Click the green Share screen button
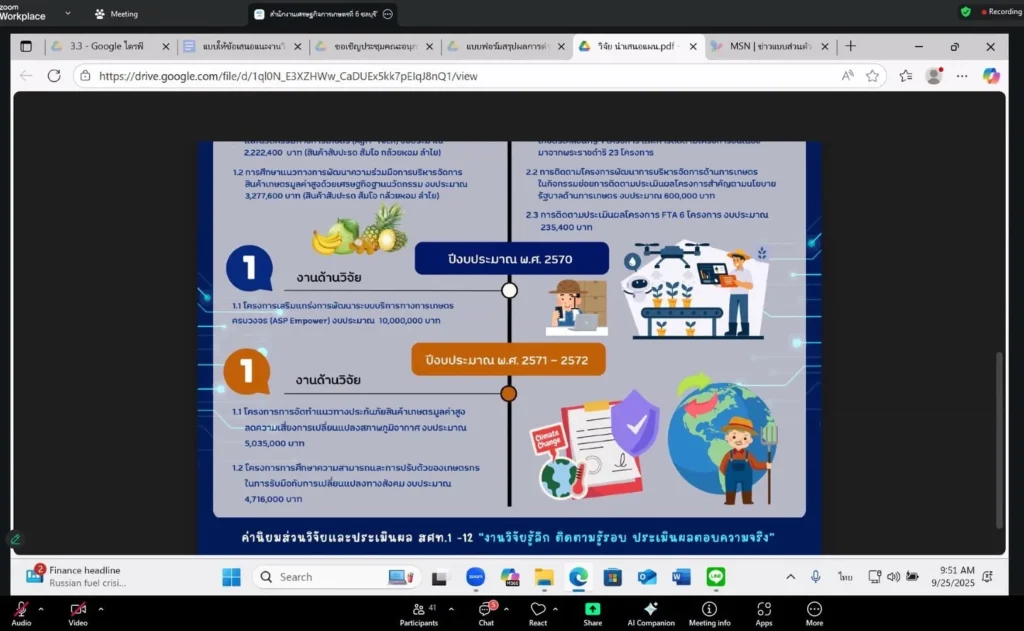1024x631 pixels. coord(593,610)
